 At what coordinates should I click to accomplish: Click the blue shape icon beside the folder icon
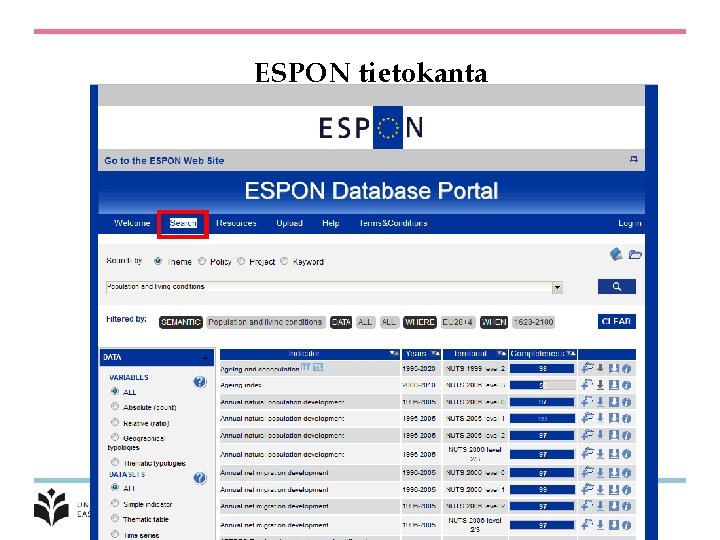tap(616, 254)
